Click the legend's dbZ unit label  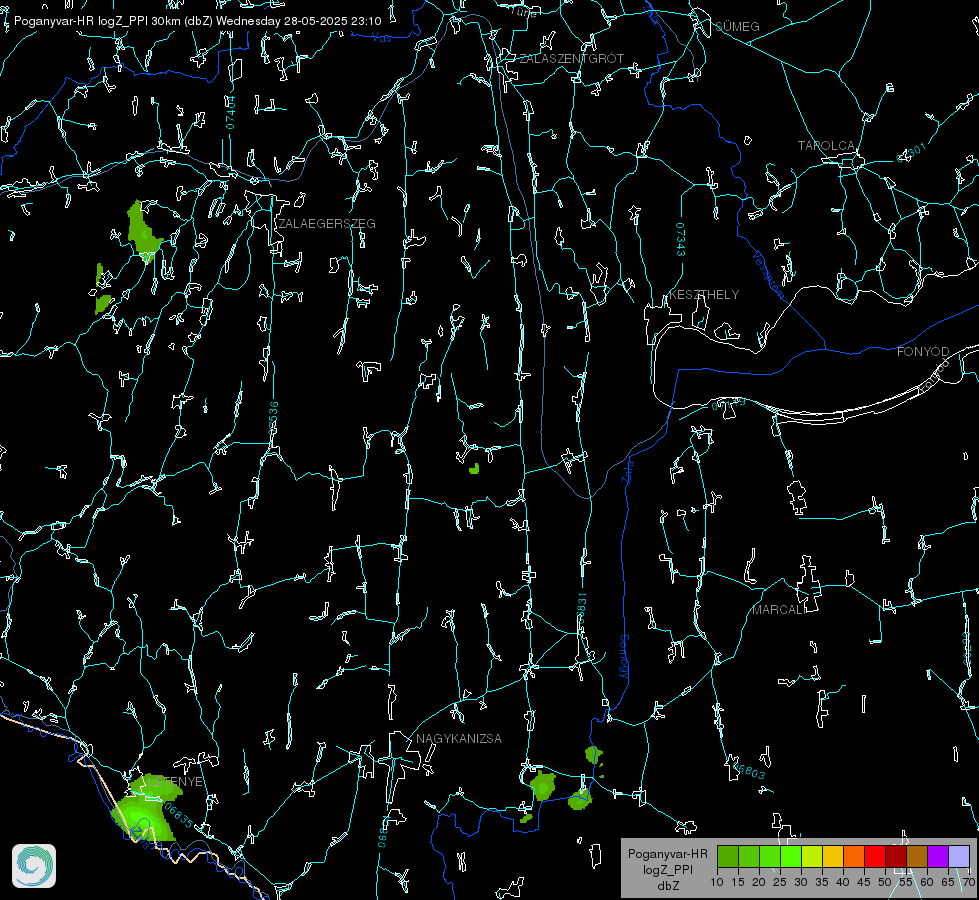pos(667,886)
